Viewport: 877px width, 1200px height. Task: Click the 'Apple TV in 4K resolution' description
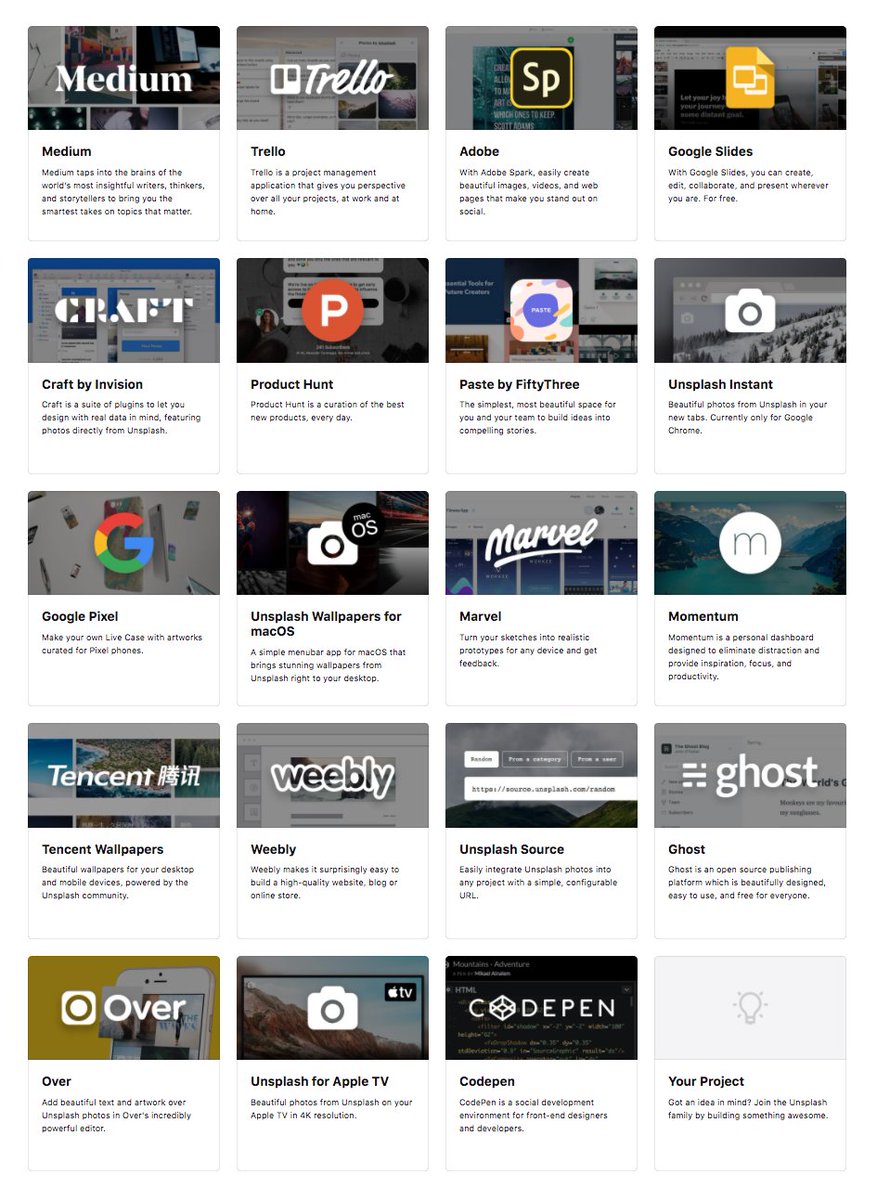click(x=332, y=1109)
